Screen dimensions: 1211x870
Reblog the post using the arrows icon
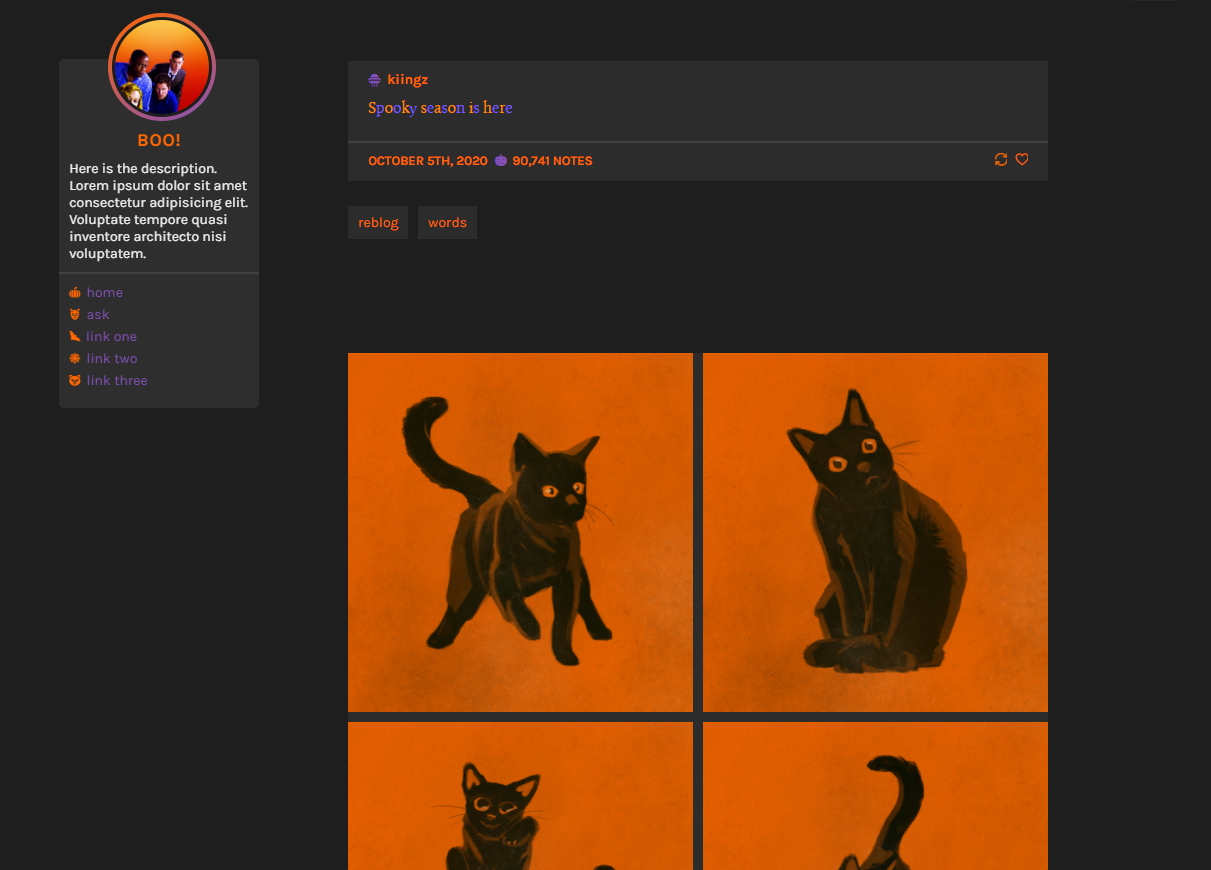coord(1001,160)
